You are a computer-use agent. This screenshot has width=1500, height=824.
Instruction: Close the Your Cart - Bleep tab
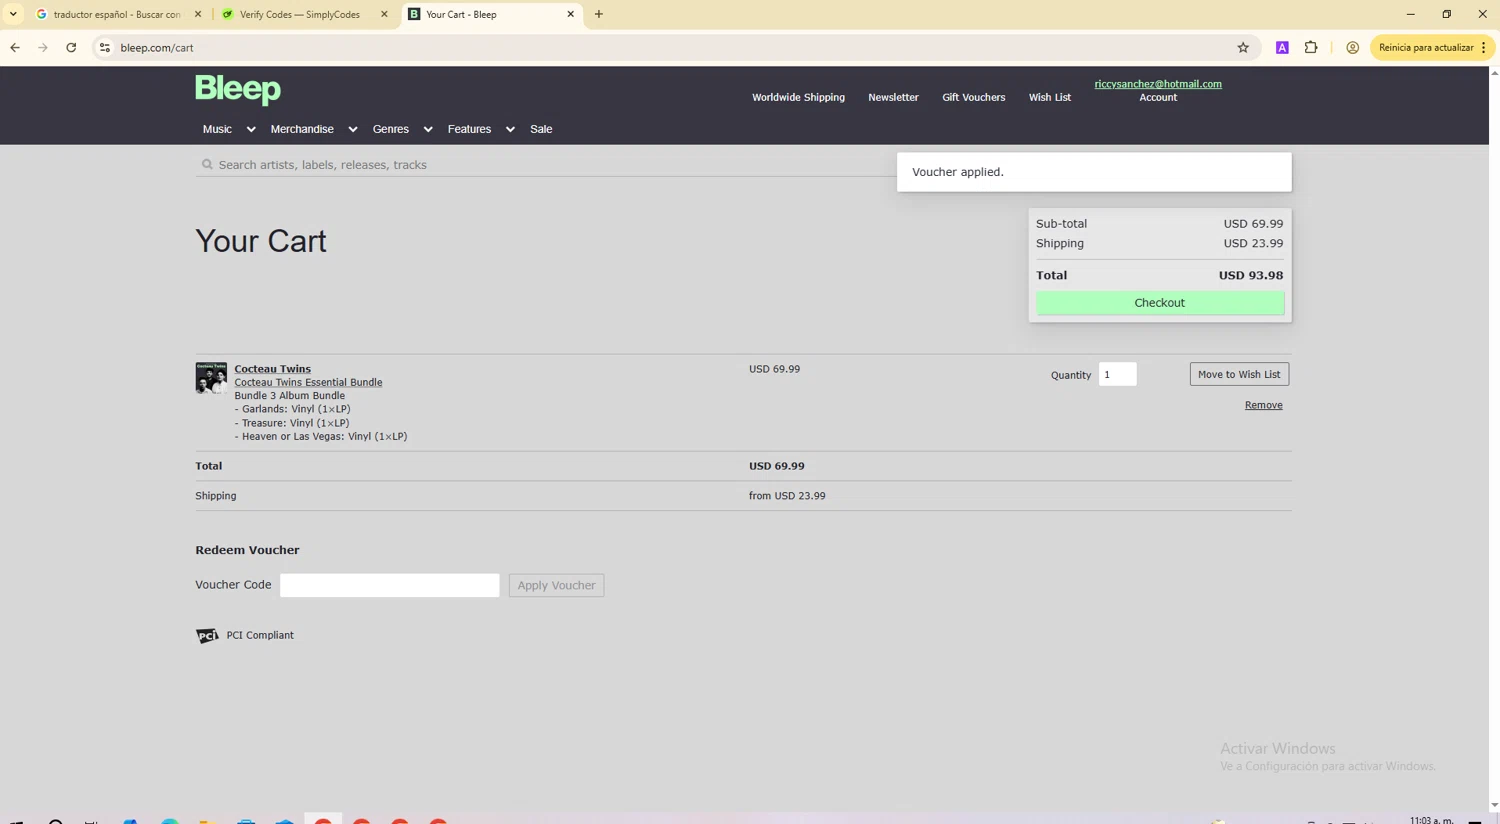(571, 14)
